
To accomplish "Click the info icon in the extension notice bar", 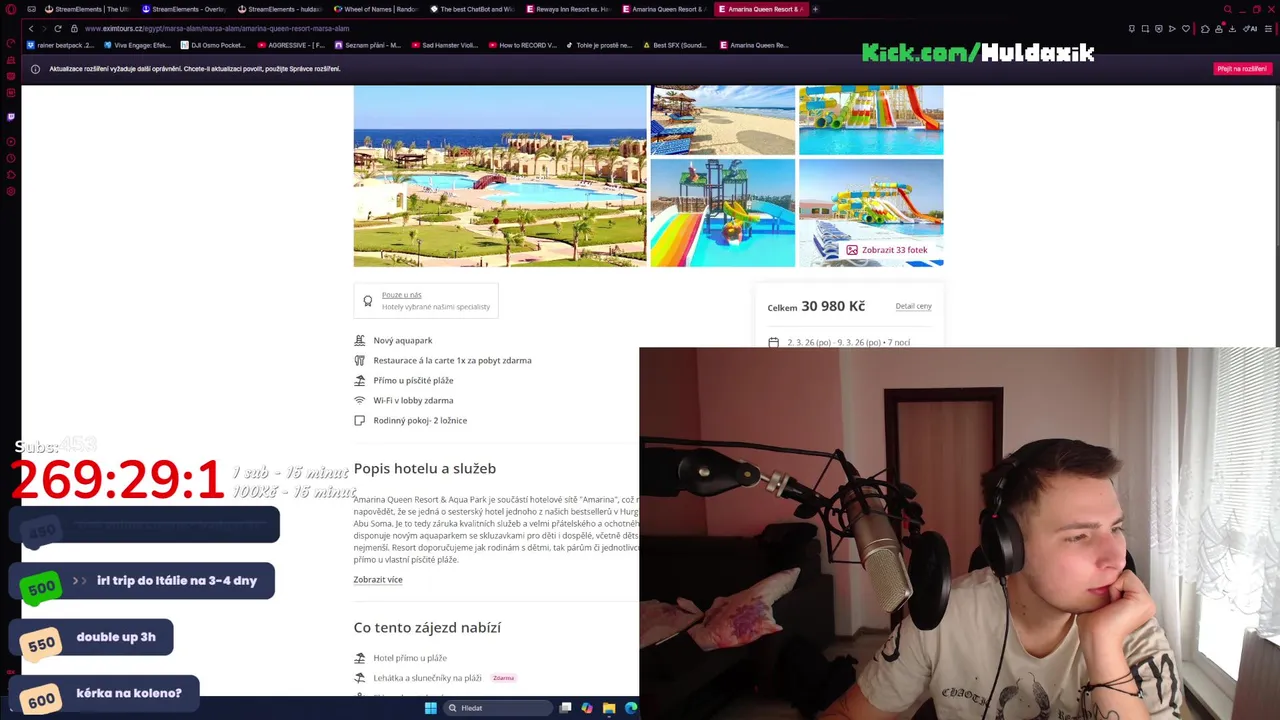I will [x=35, y=69].
